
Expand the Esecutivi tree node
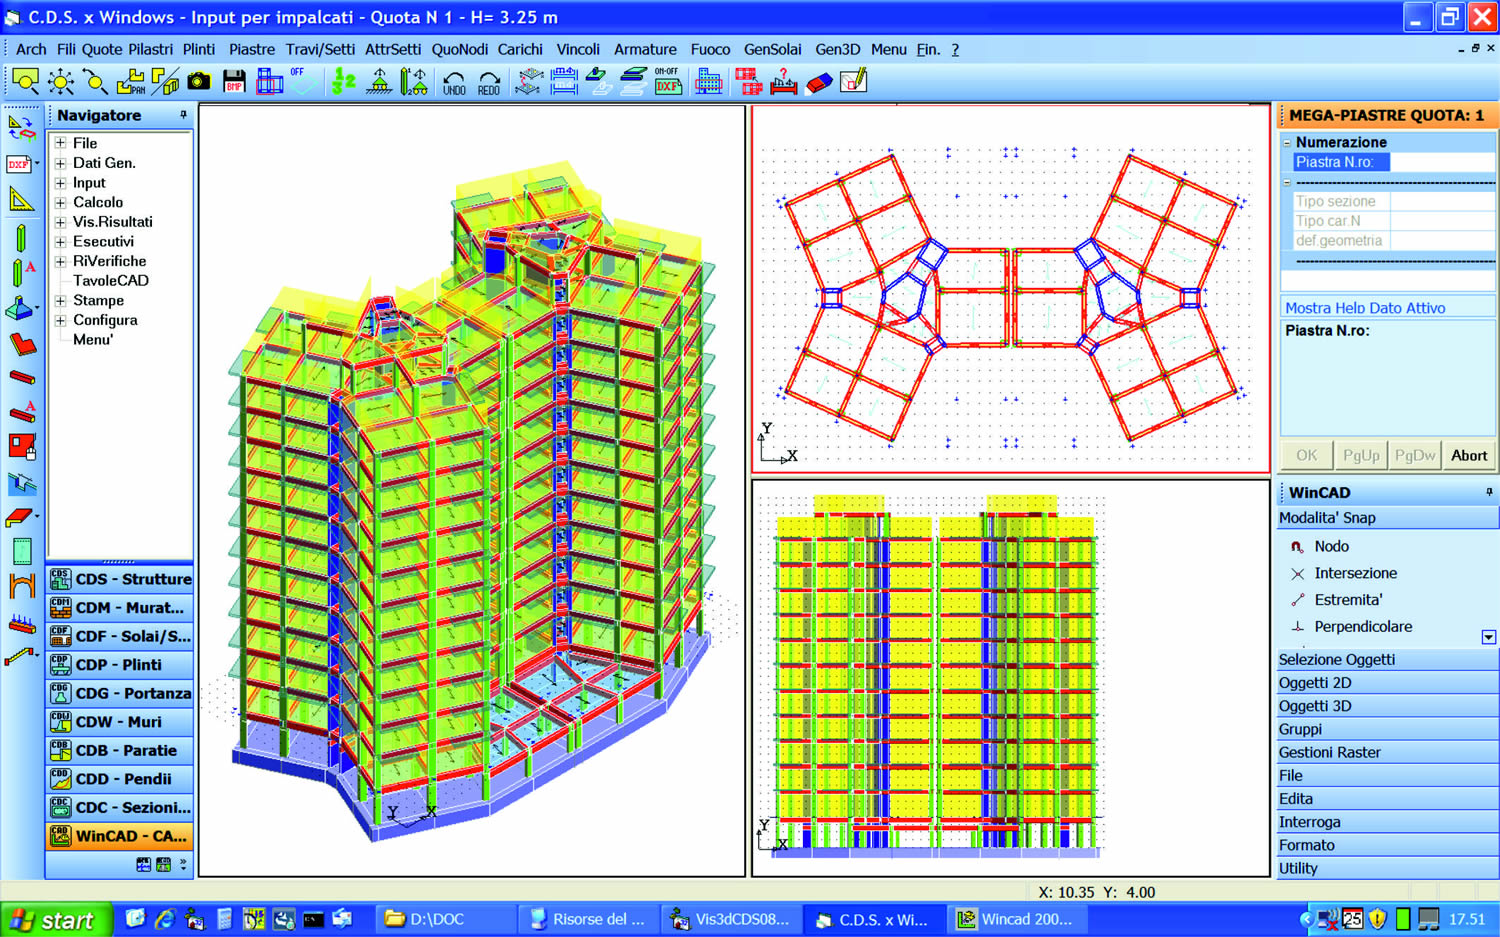click(61, 242)
